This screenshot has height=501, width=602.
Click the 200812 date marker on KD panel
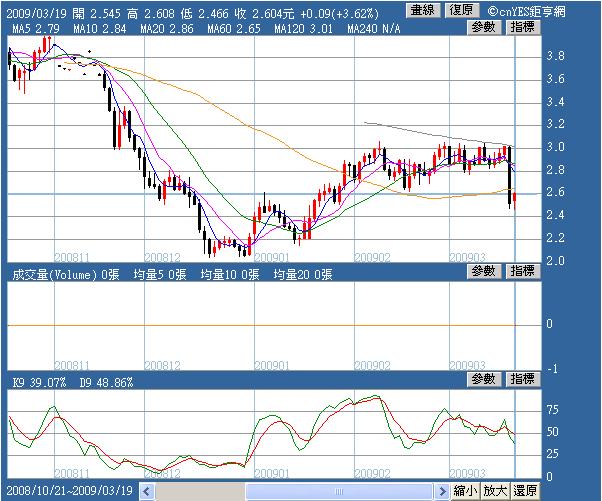[x=162, y=473]
